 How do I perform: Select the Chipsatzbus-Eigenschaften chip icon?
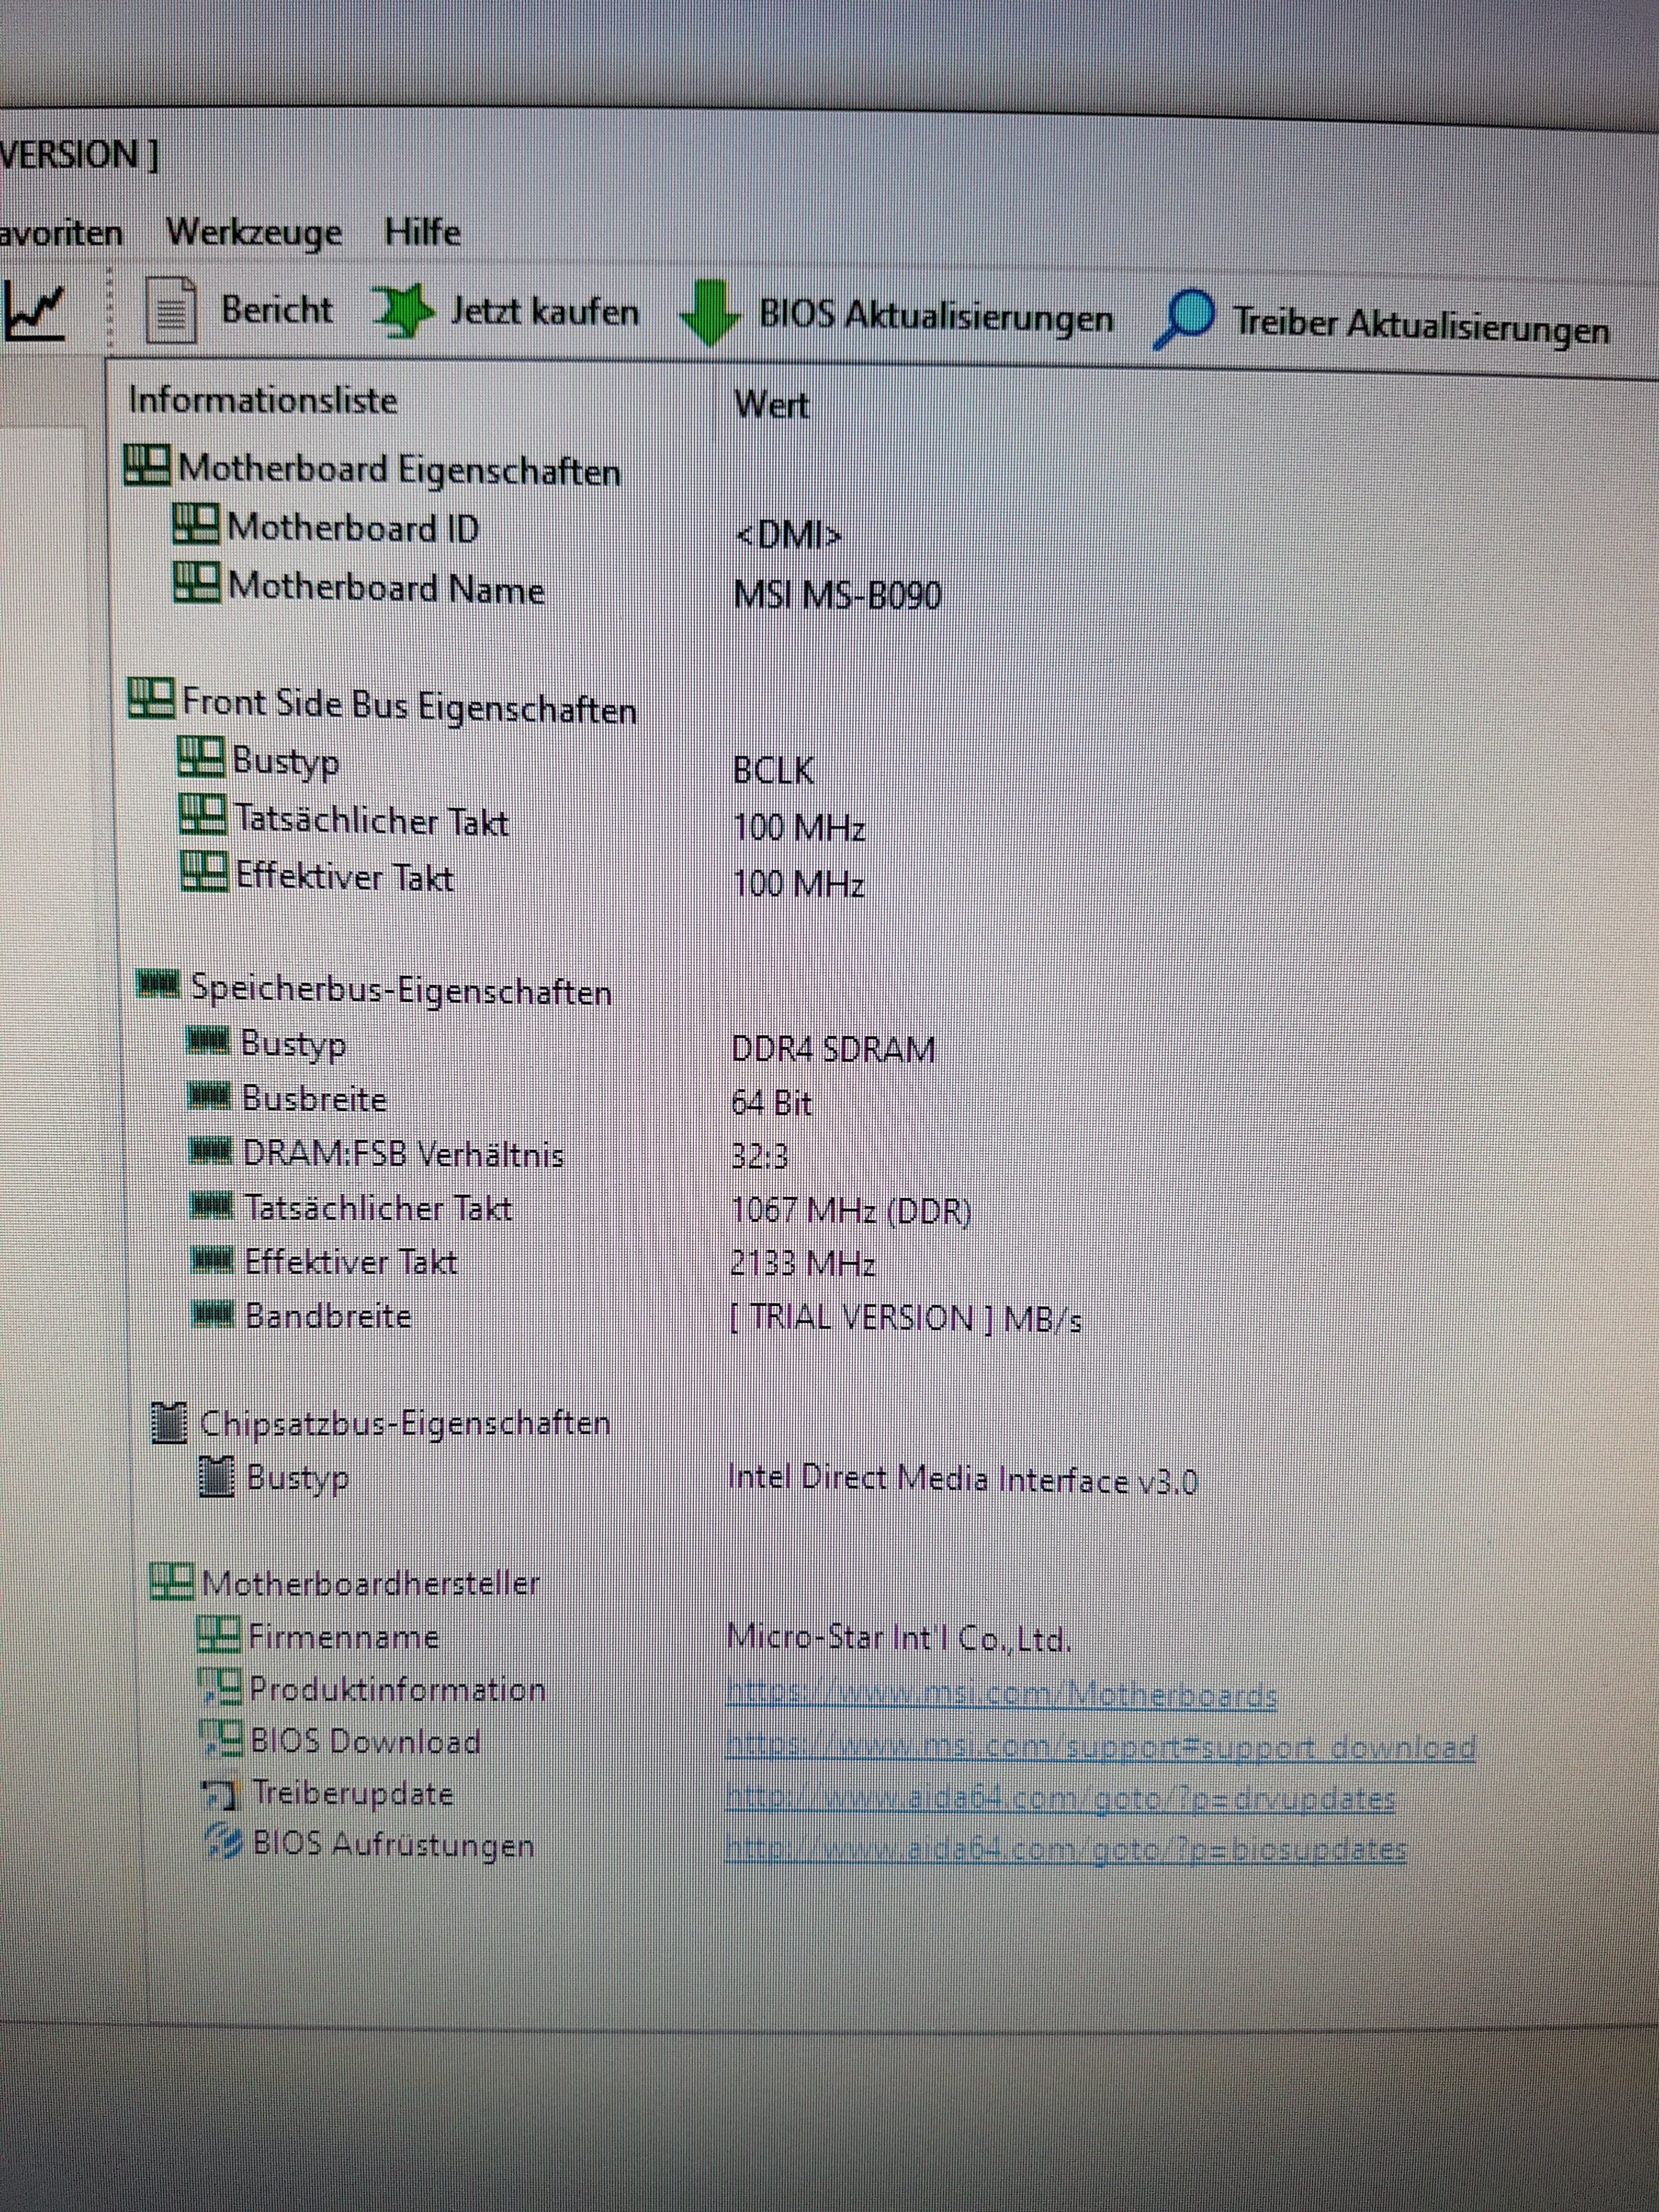(x=169, y=1422)
